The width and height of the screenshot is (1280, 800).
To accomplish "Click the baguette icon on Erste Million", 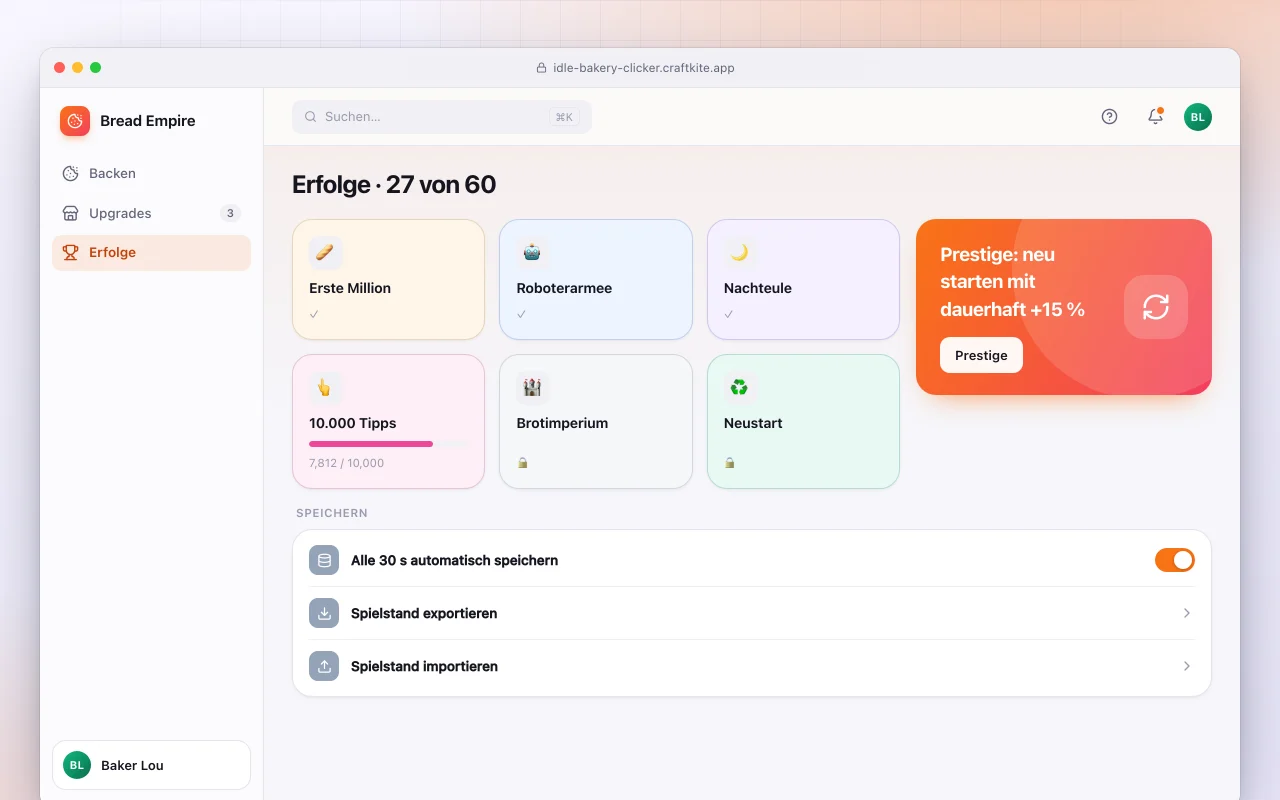I will pyautogui.click(x=325, y=253).
